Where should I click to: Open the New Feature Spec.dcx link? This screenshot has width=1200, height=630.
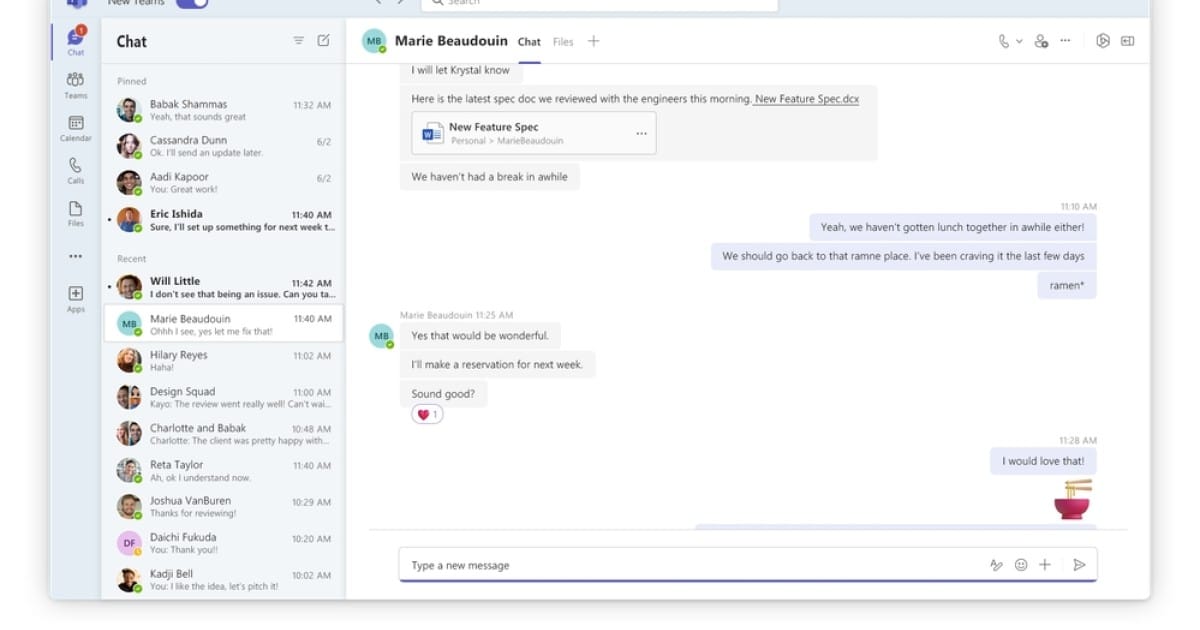806,99
